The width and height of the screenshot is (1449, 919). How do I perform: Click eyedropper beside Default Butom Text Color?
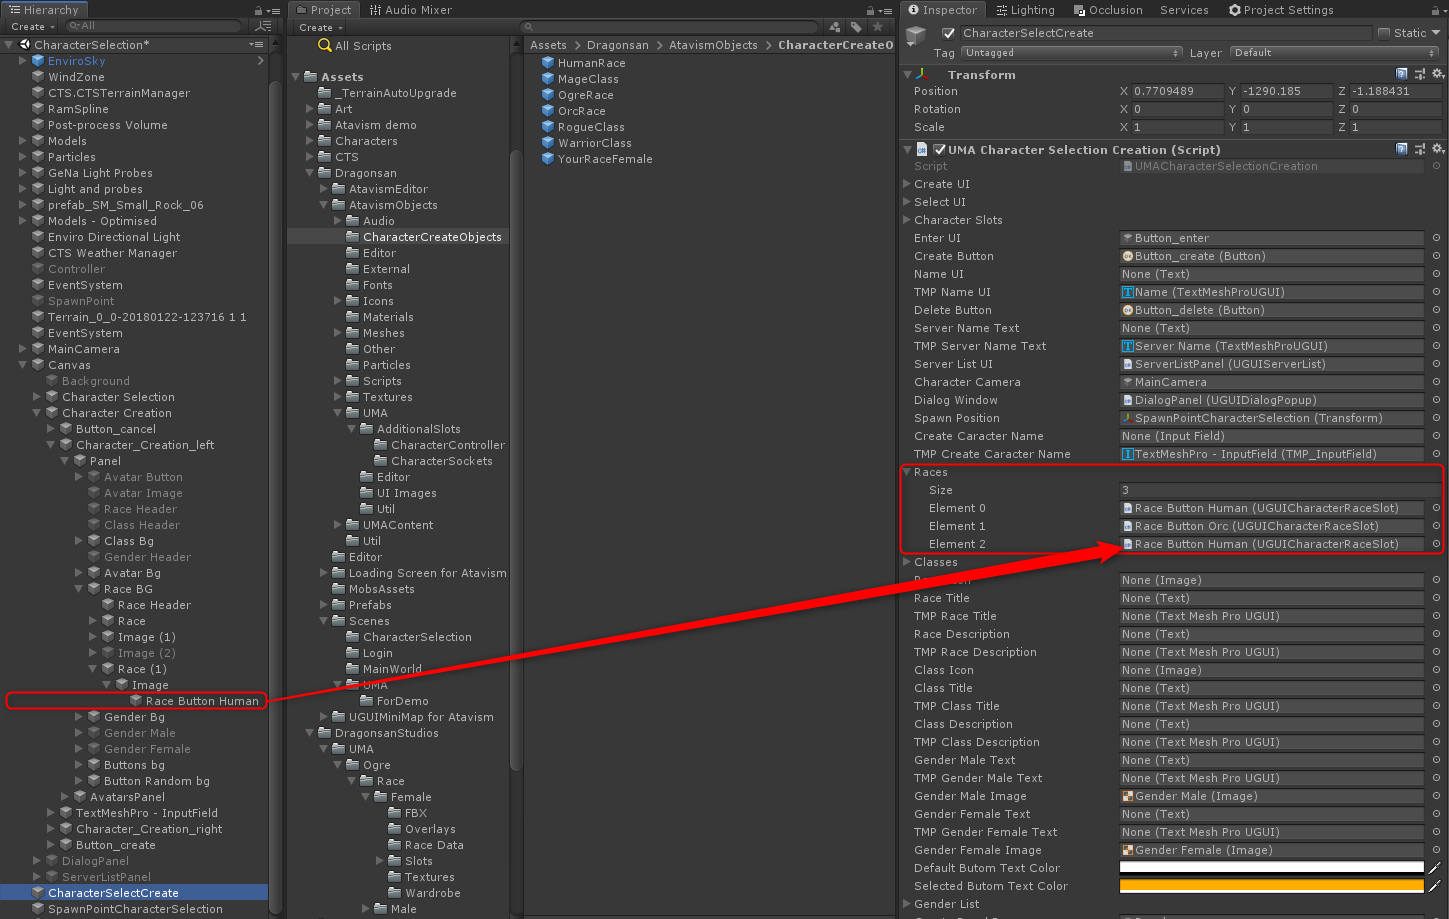(1435, 868)
